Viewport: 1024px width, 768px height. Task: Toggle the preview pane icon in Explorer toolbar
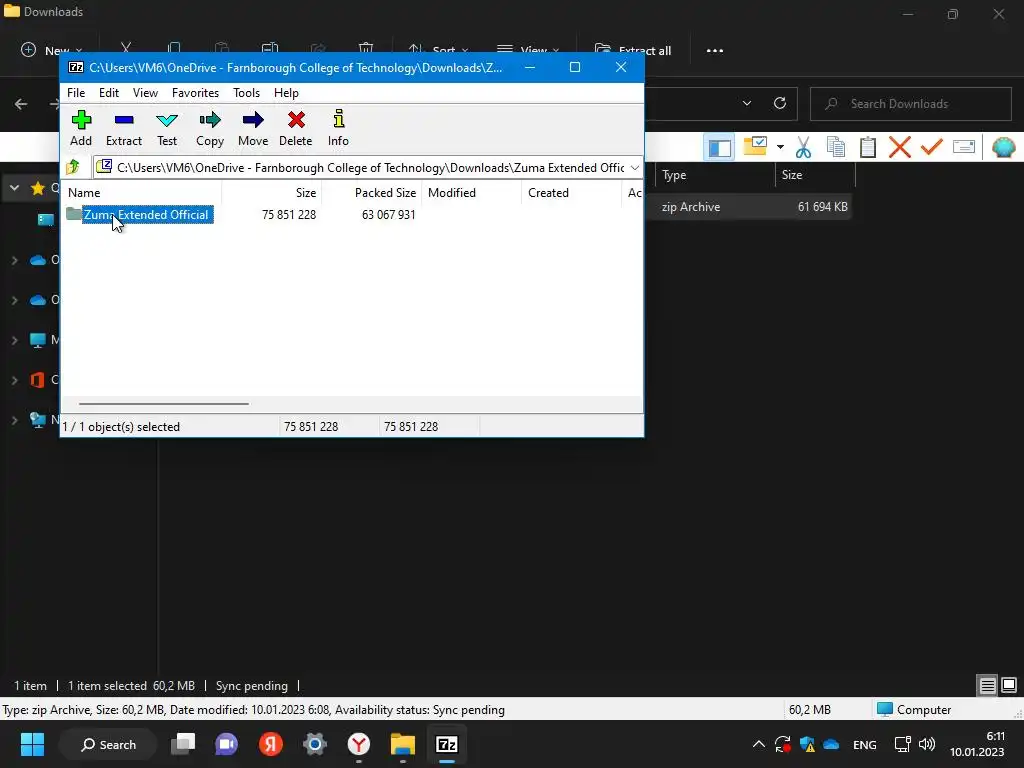tap(720, 148)
